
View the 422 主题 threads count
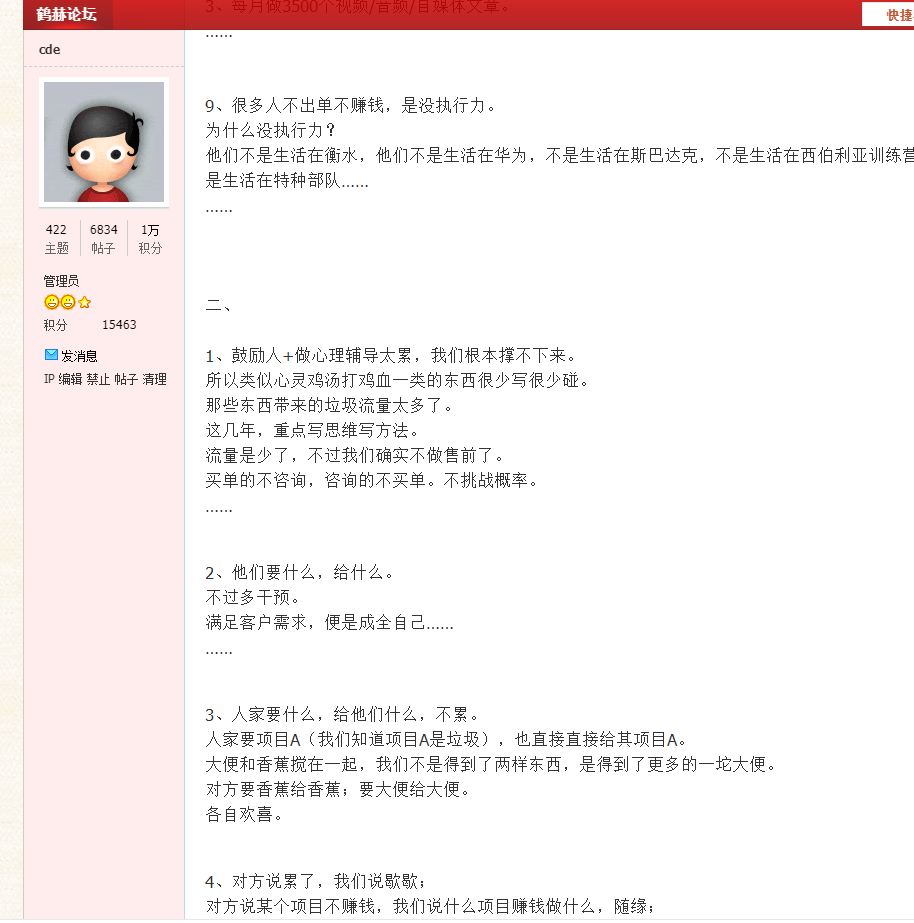(56, 239)
